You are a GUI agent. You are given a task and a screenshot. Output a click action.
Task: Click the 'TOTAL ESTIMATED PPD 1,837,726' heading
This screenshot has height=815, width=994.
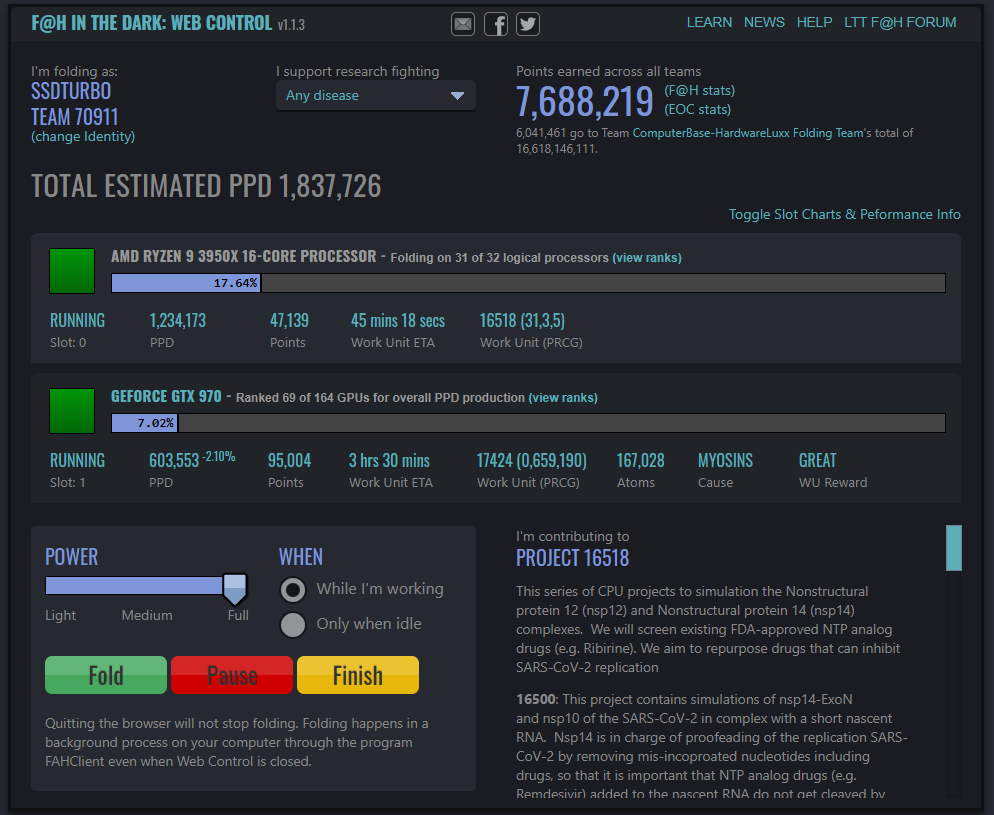[x=206, y=186]
